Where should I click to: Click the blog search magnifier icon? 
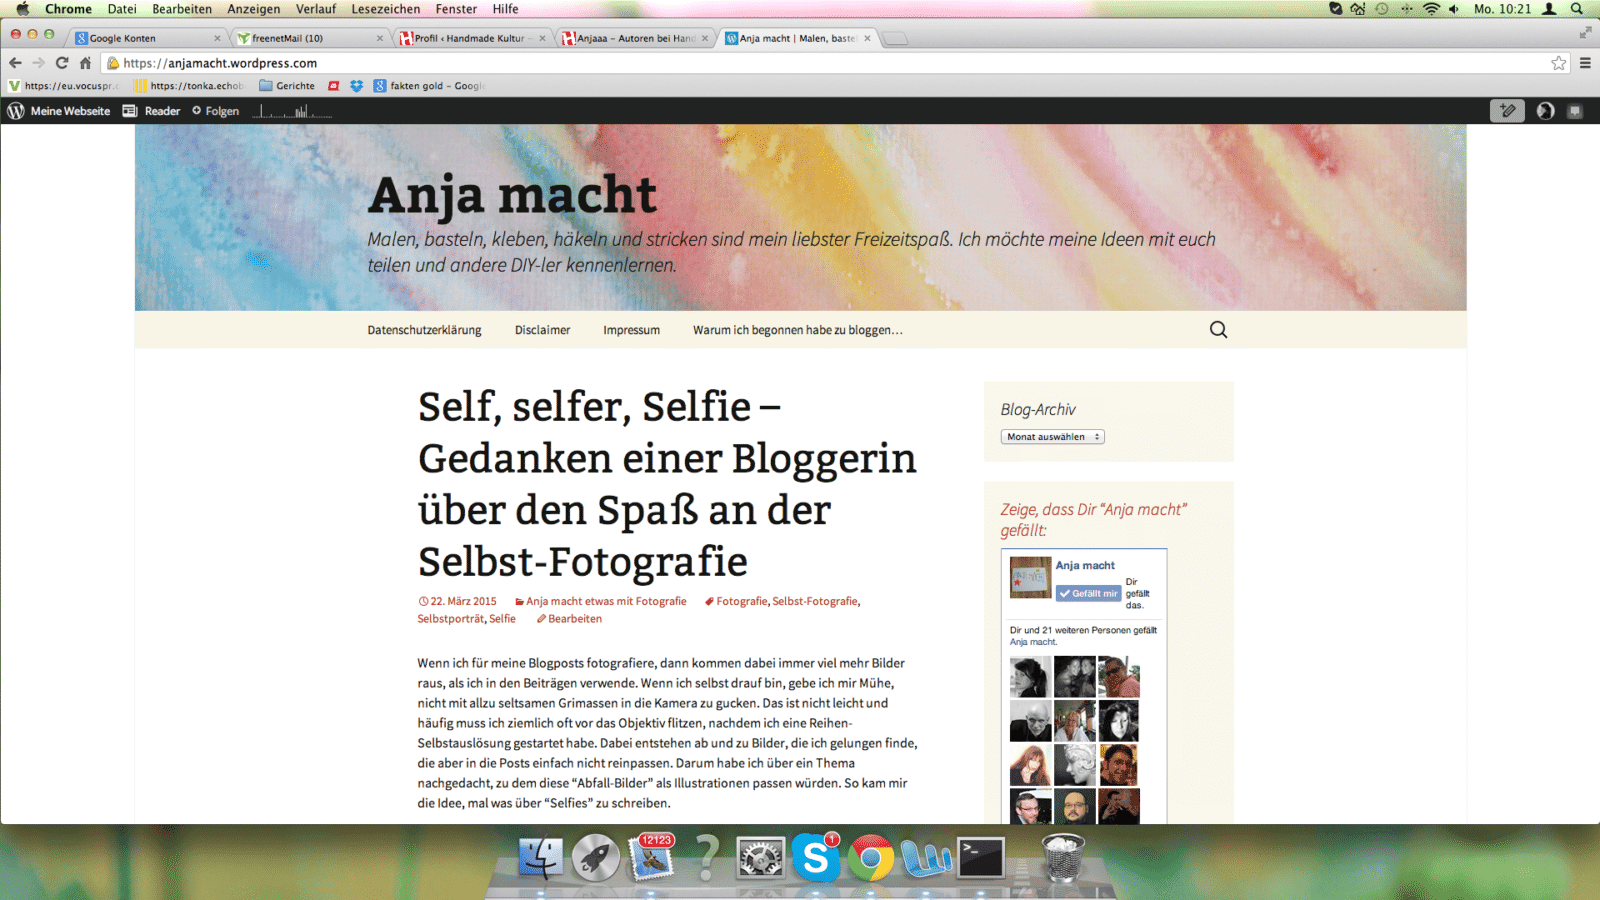1218,330
